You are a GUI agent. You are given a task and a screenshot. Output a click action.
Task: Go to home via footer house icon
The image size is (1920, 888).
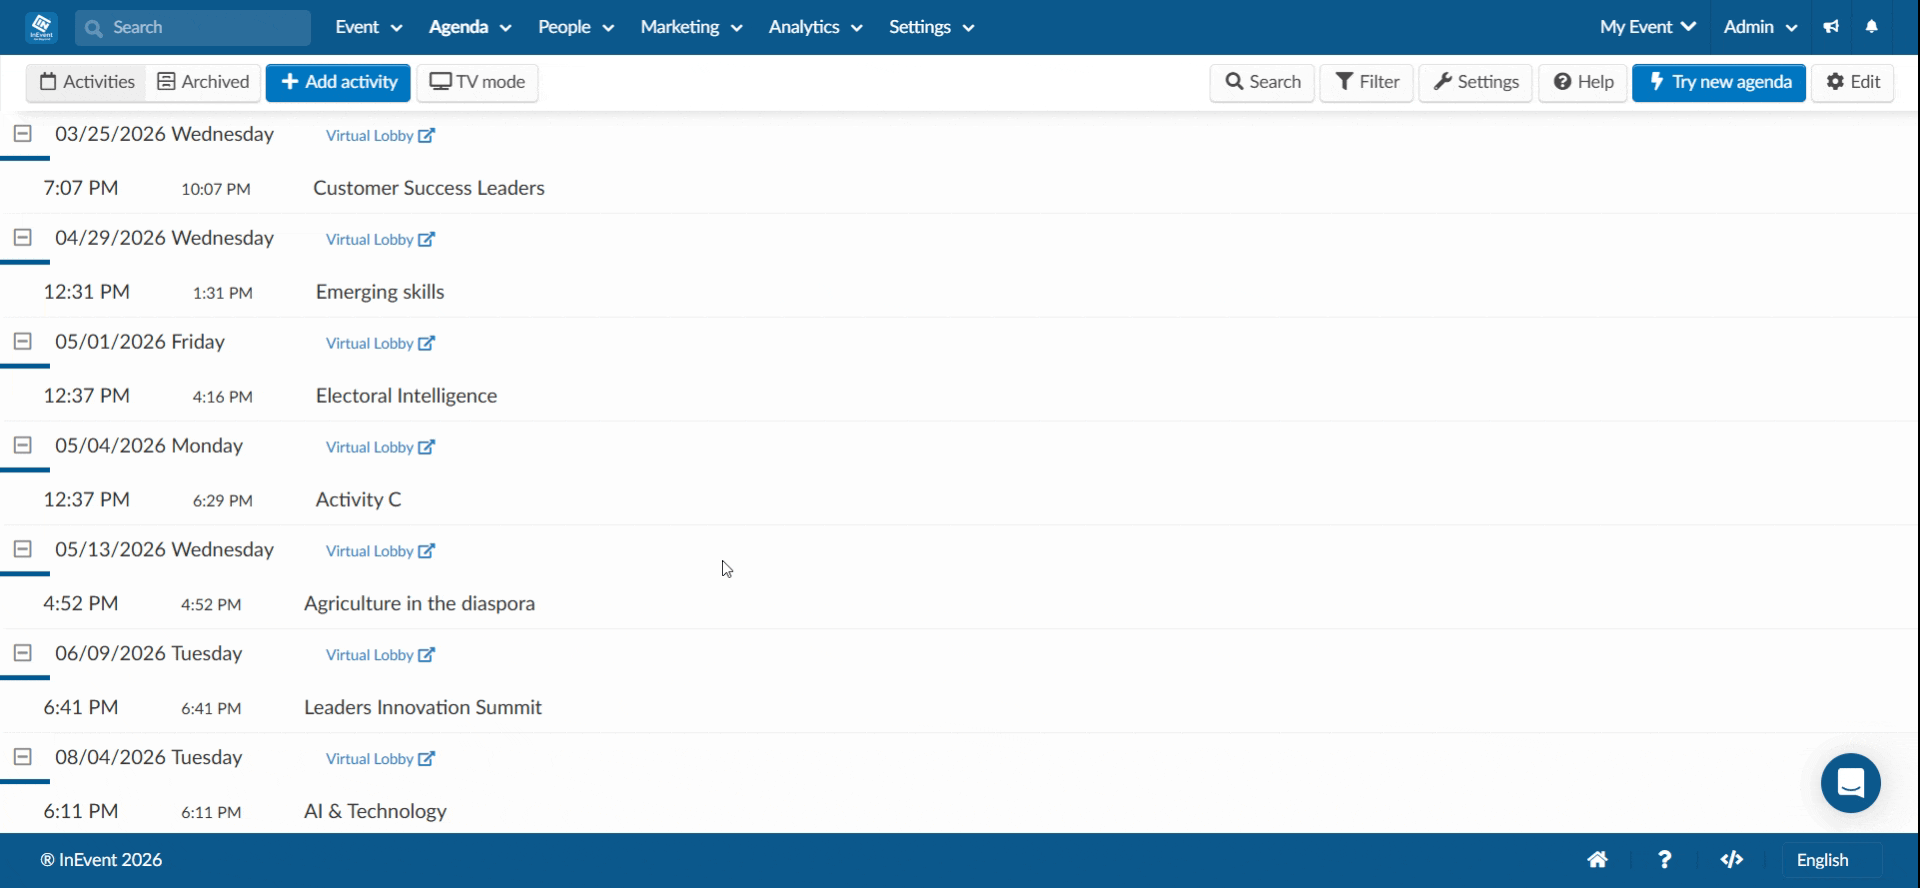pyautogui.click(x=1598, y=860)
